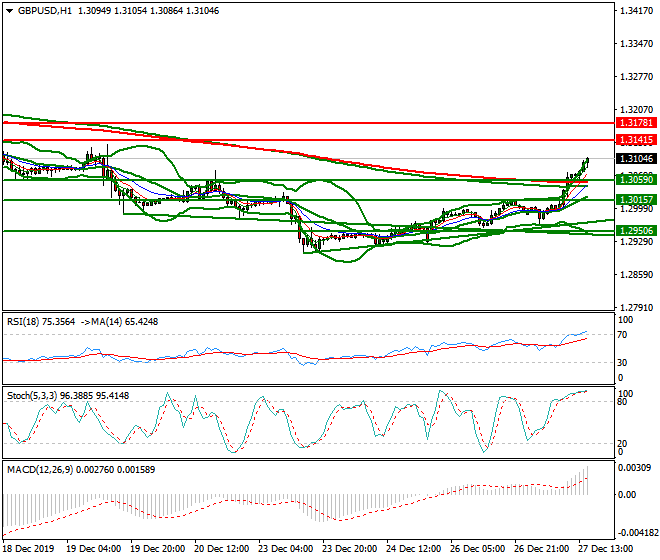
Task: Select the 23 Dec 20:00 time axis label
Action: pyautogui.click(x=349, y=549)
